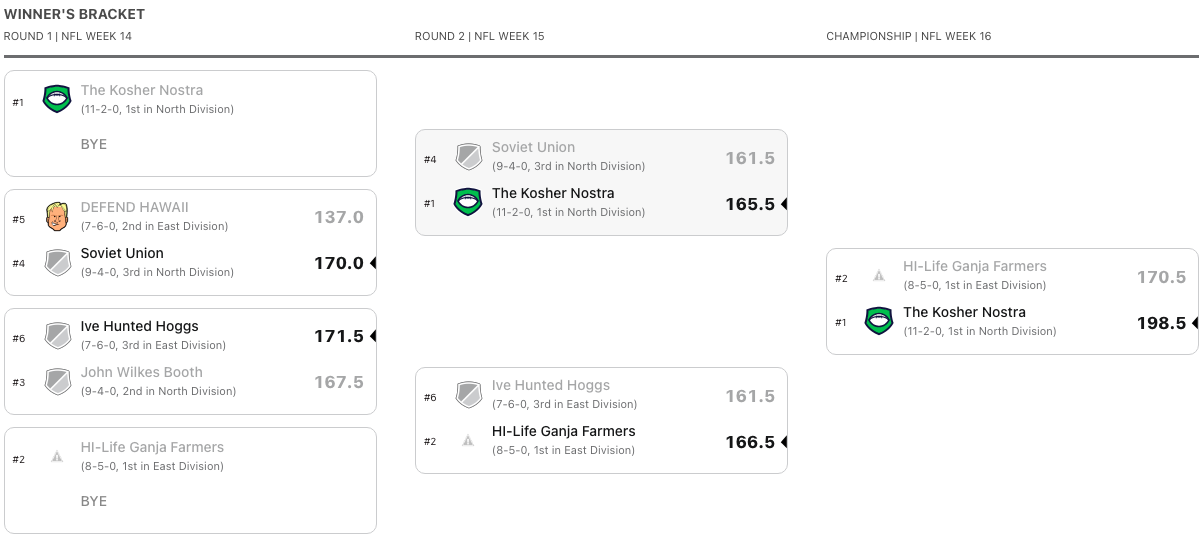Screen dimensions: 1202x538
Task: Click John Wilkes Booth shield icon
Action: click(x=57, y=382)
